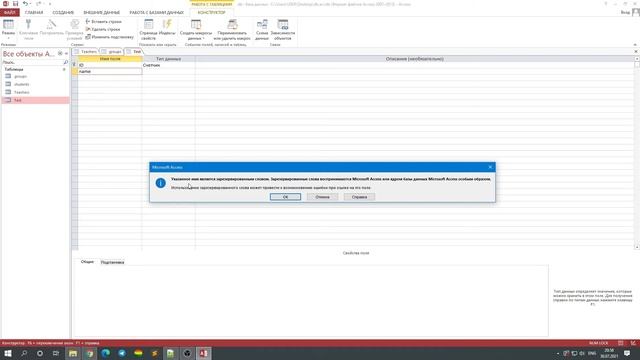Open the notification center in system tray

pyautogui.click(x=627, y=353)
